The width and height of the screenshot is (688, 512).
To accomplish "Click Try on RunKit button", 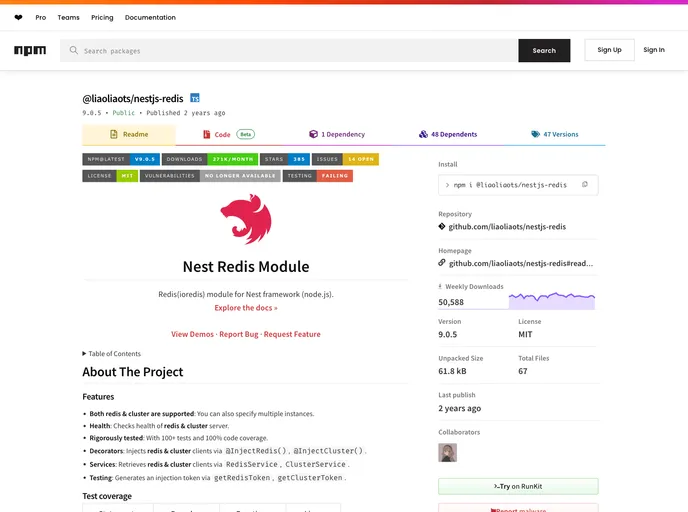I will pos(518,486).
